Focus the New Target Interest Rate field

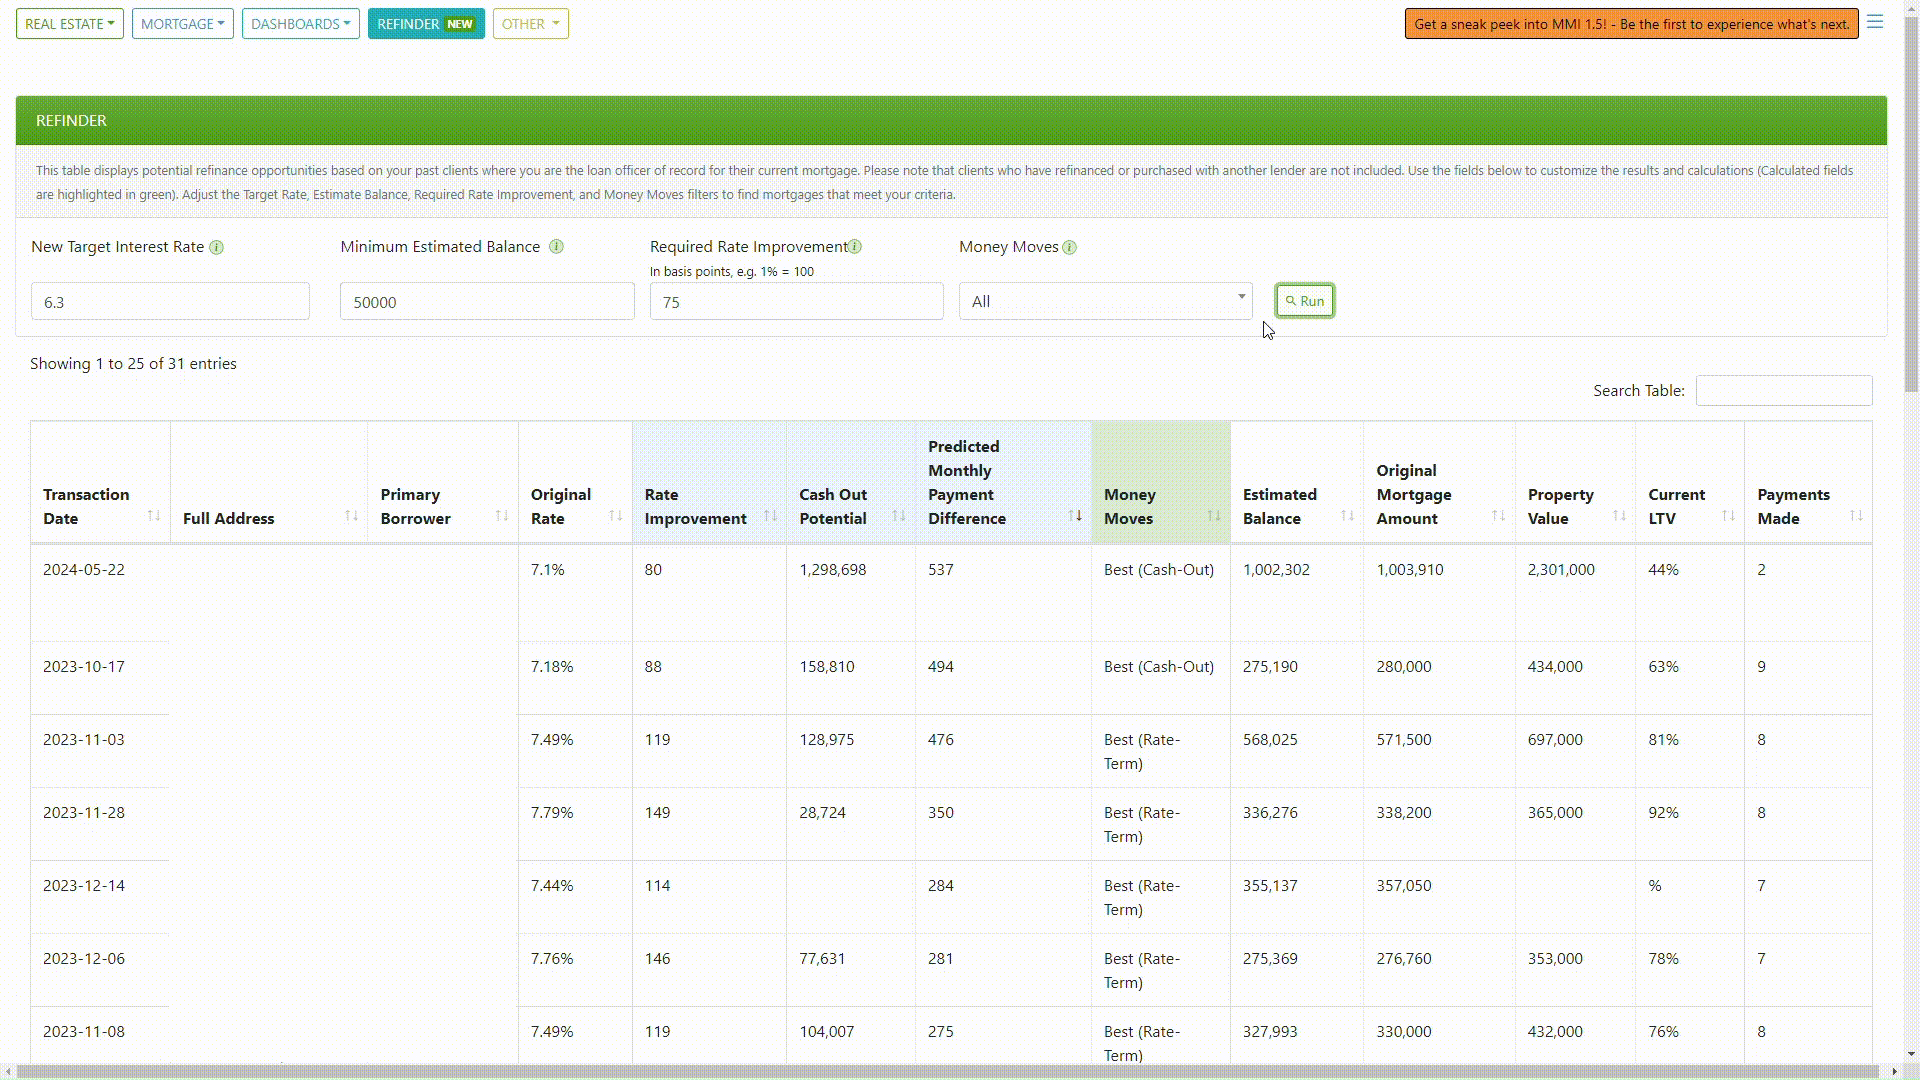(x=170, y=301)
